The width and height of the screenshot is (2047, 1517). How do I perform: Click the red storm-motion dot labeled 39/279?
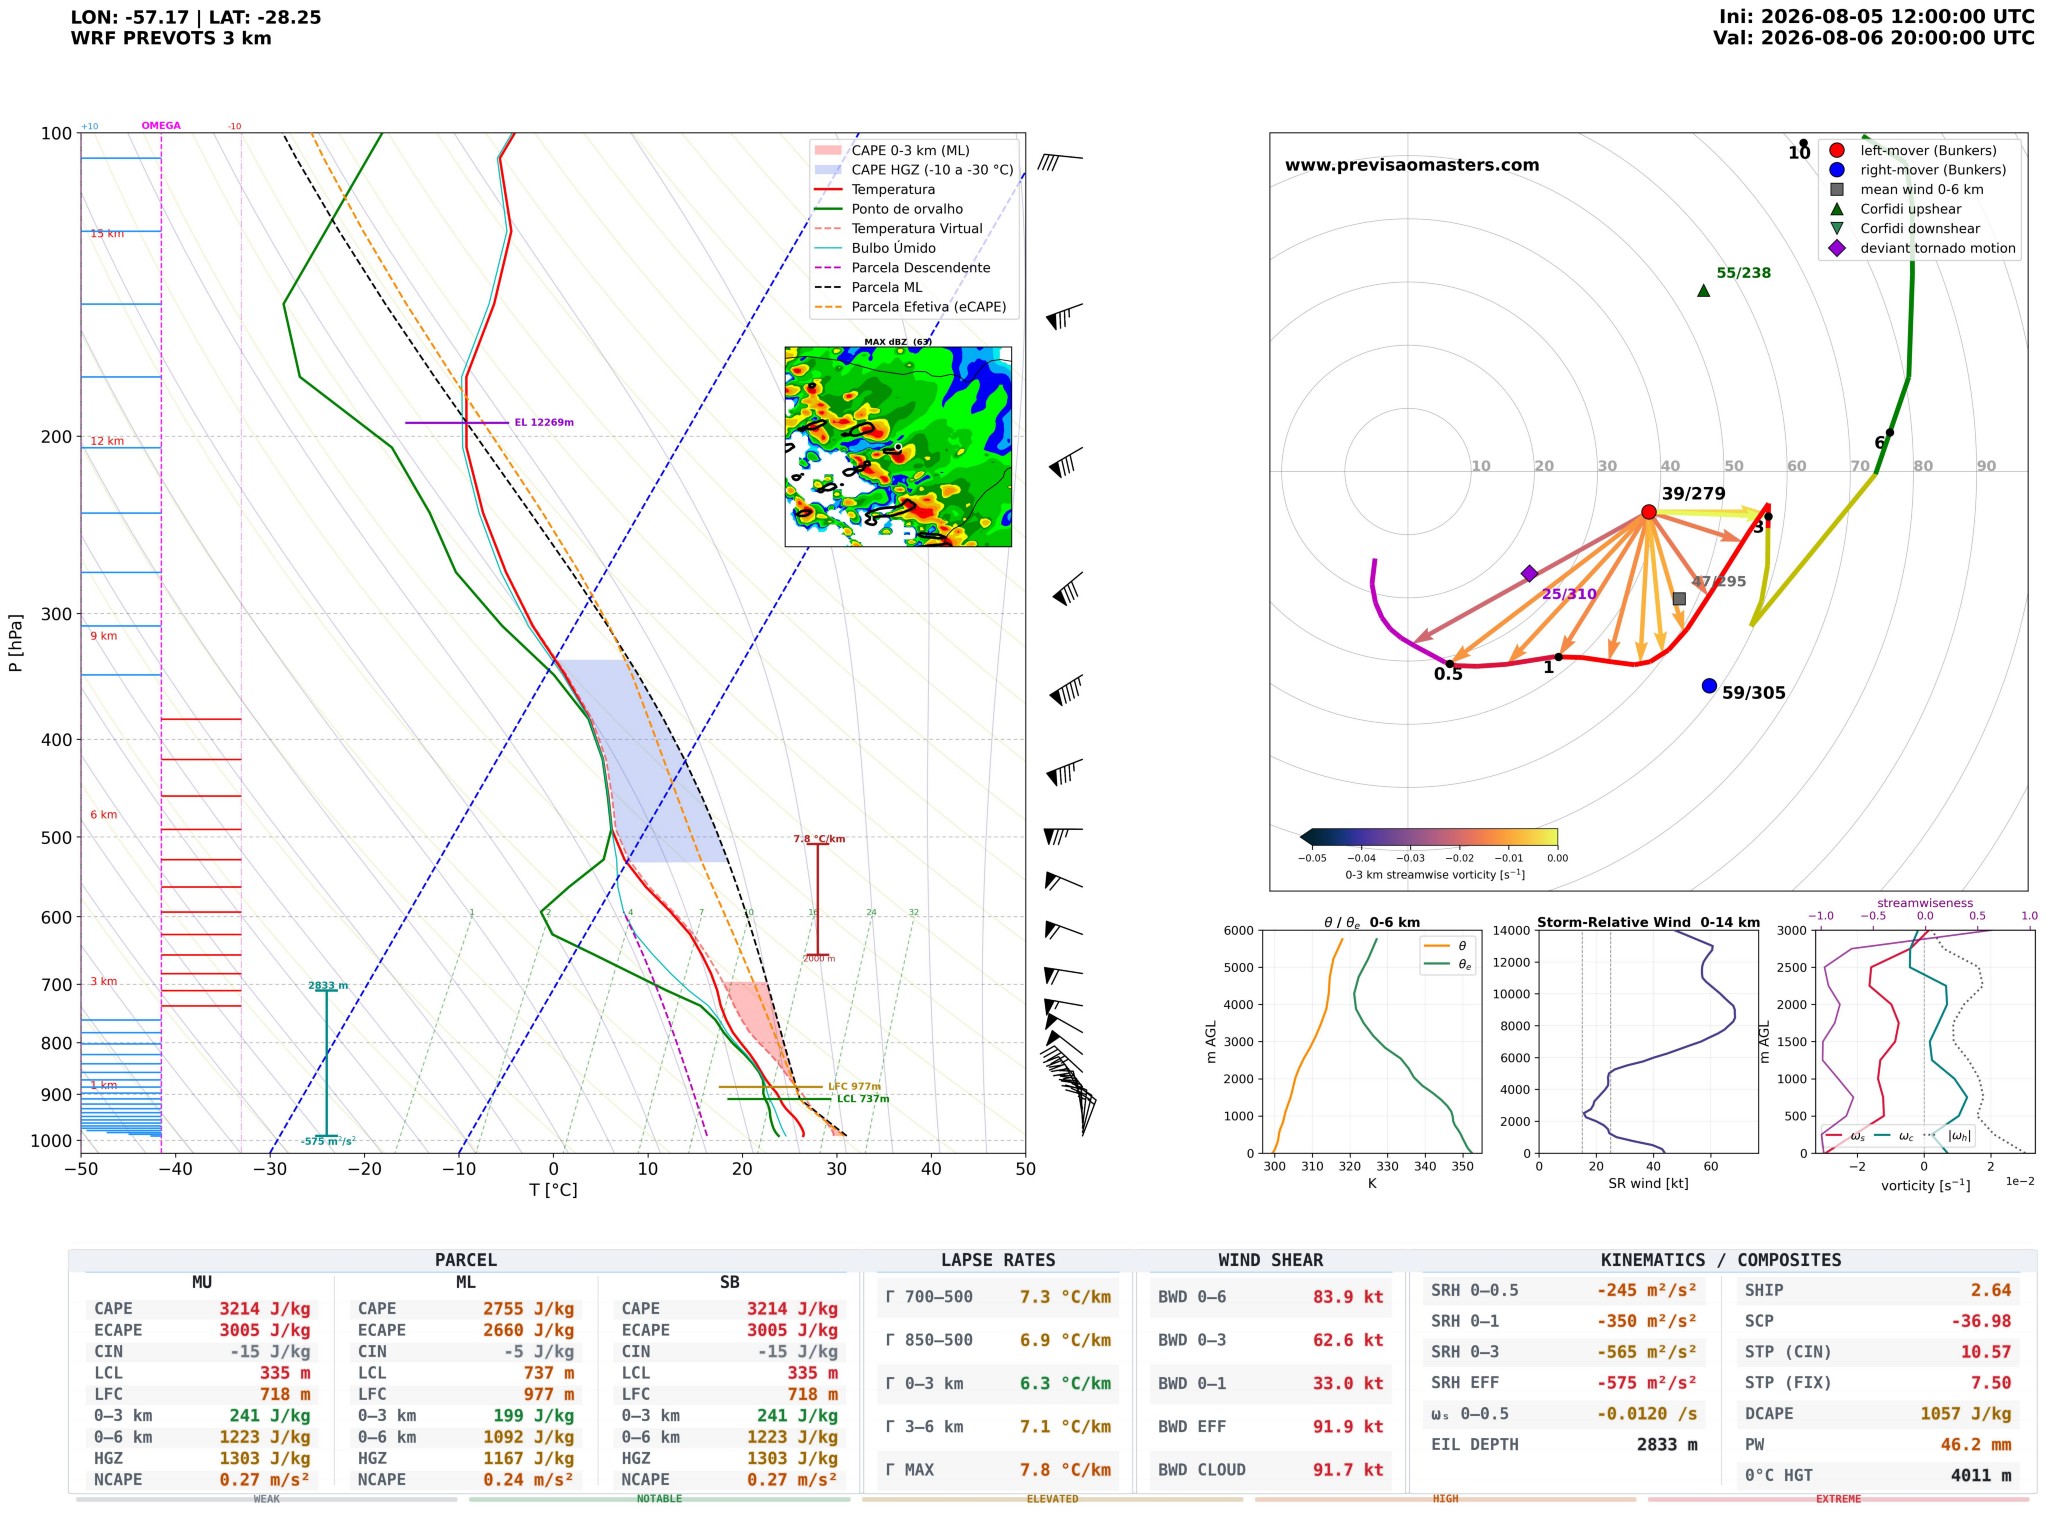click(1648, 512)
